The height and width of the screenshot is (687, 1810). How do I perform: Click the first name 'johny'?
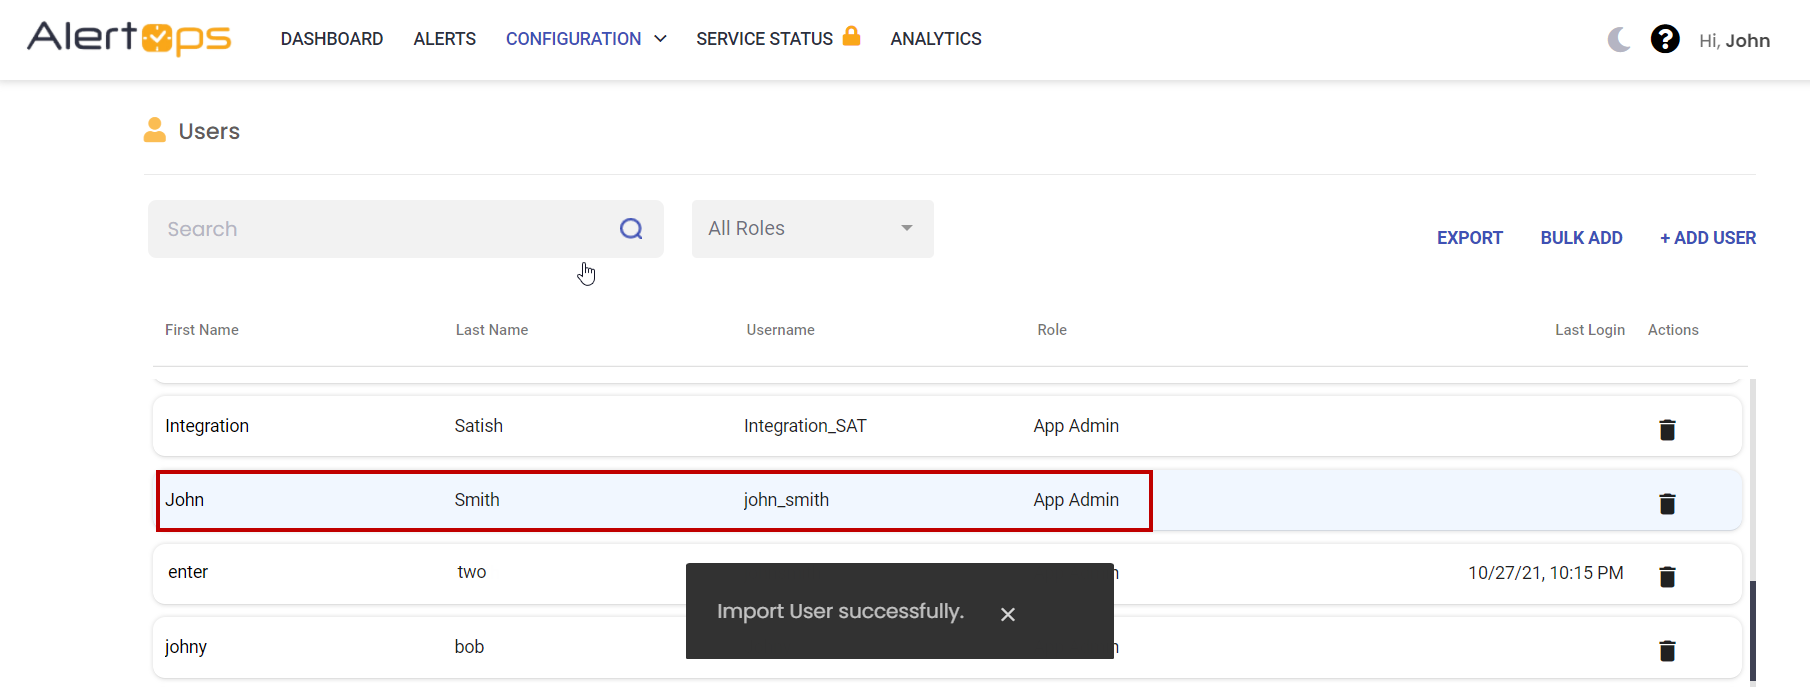point(186,647)
